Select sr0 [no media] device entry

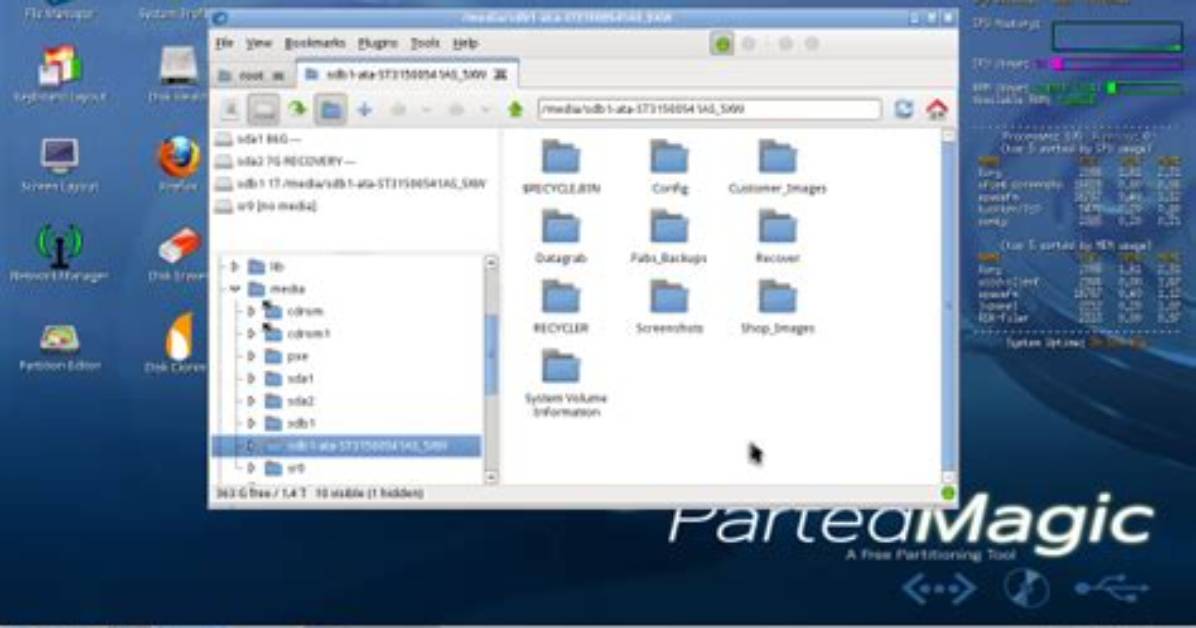pyautogui.click(x=266, y=206)
